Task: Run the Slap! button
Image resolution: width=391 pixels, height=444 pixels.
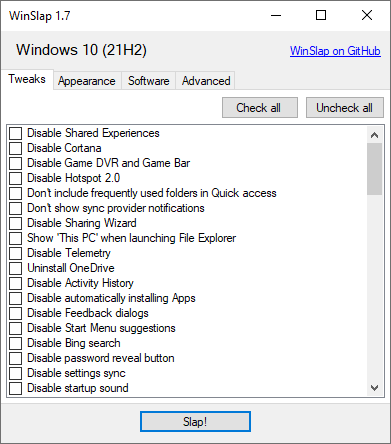Action: point(195,422)
